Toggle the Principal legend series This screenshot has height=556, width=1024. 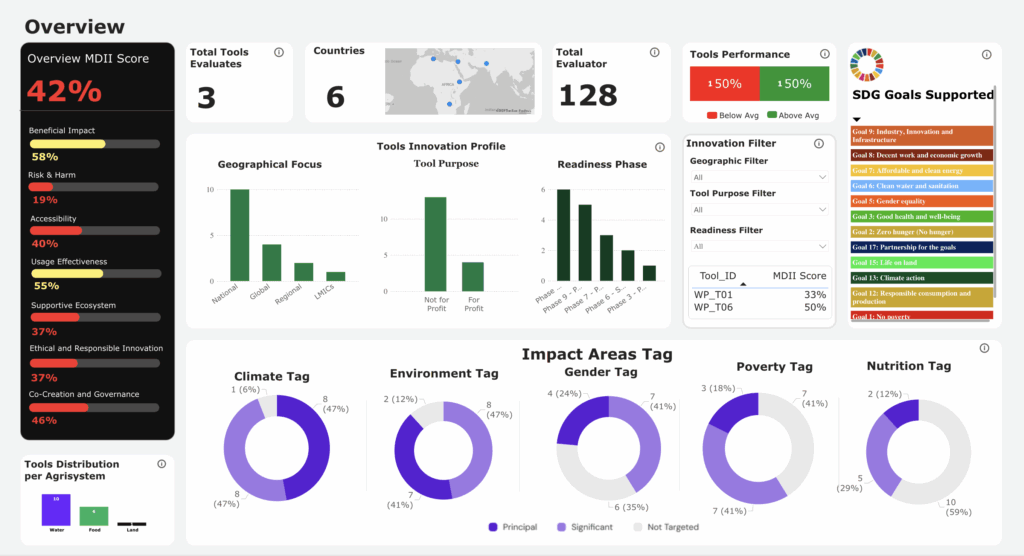point(513,527)
